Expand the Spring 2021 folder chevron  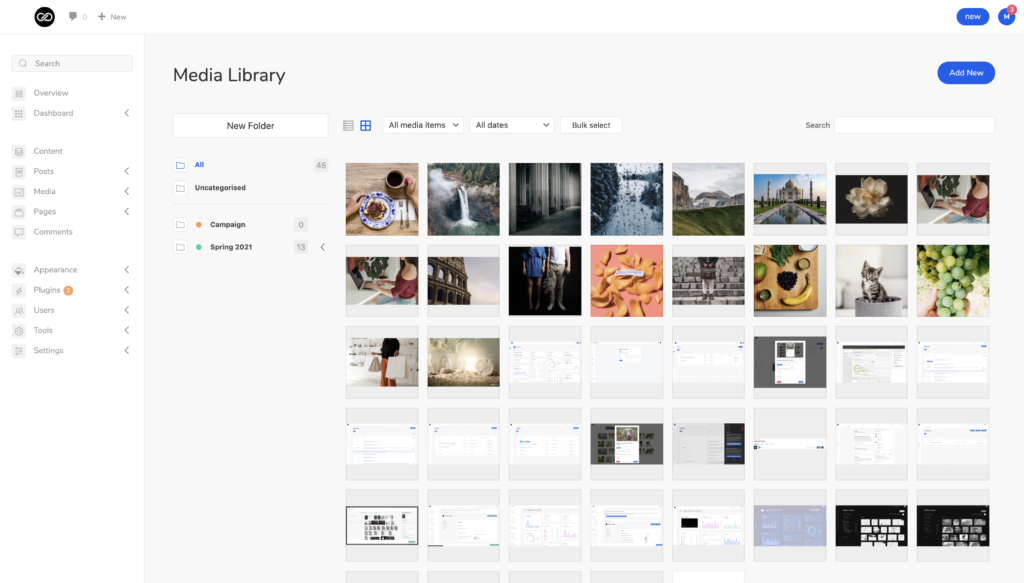[x=322, y=247]
